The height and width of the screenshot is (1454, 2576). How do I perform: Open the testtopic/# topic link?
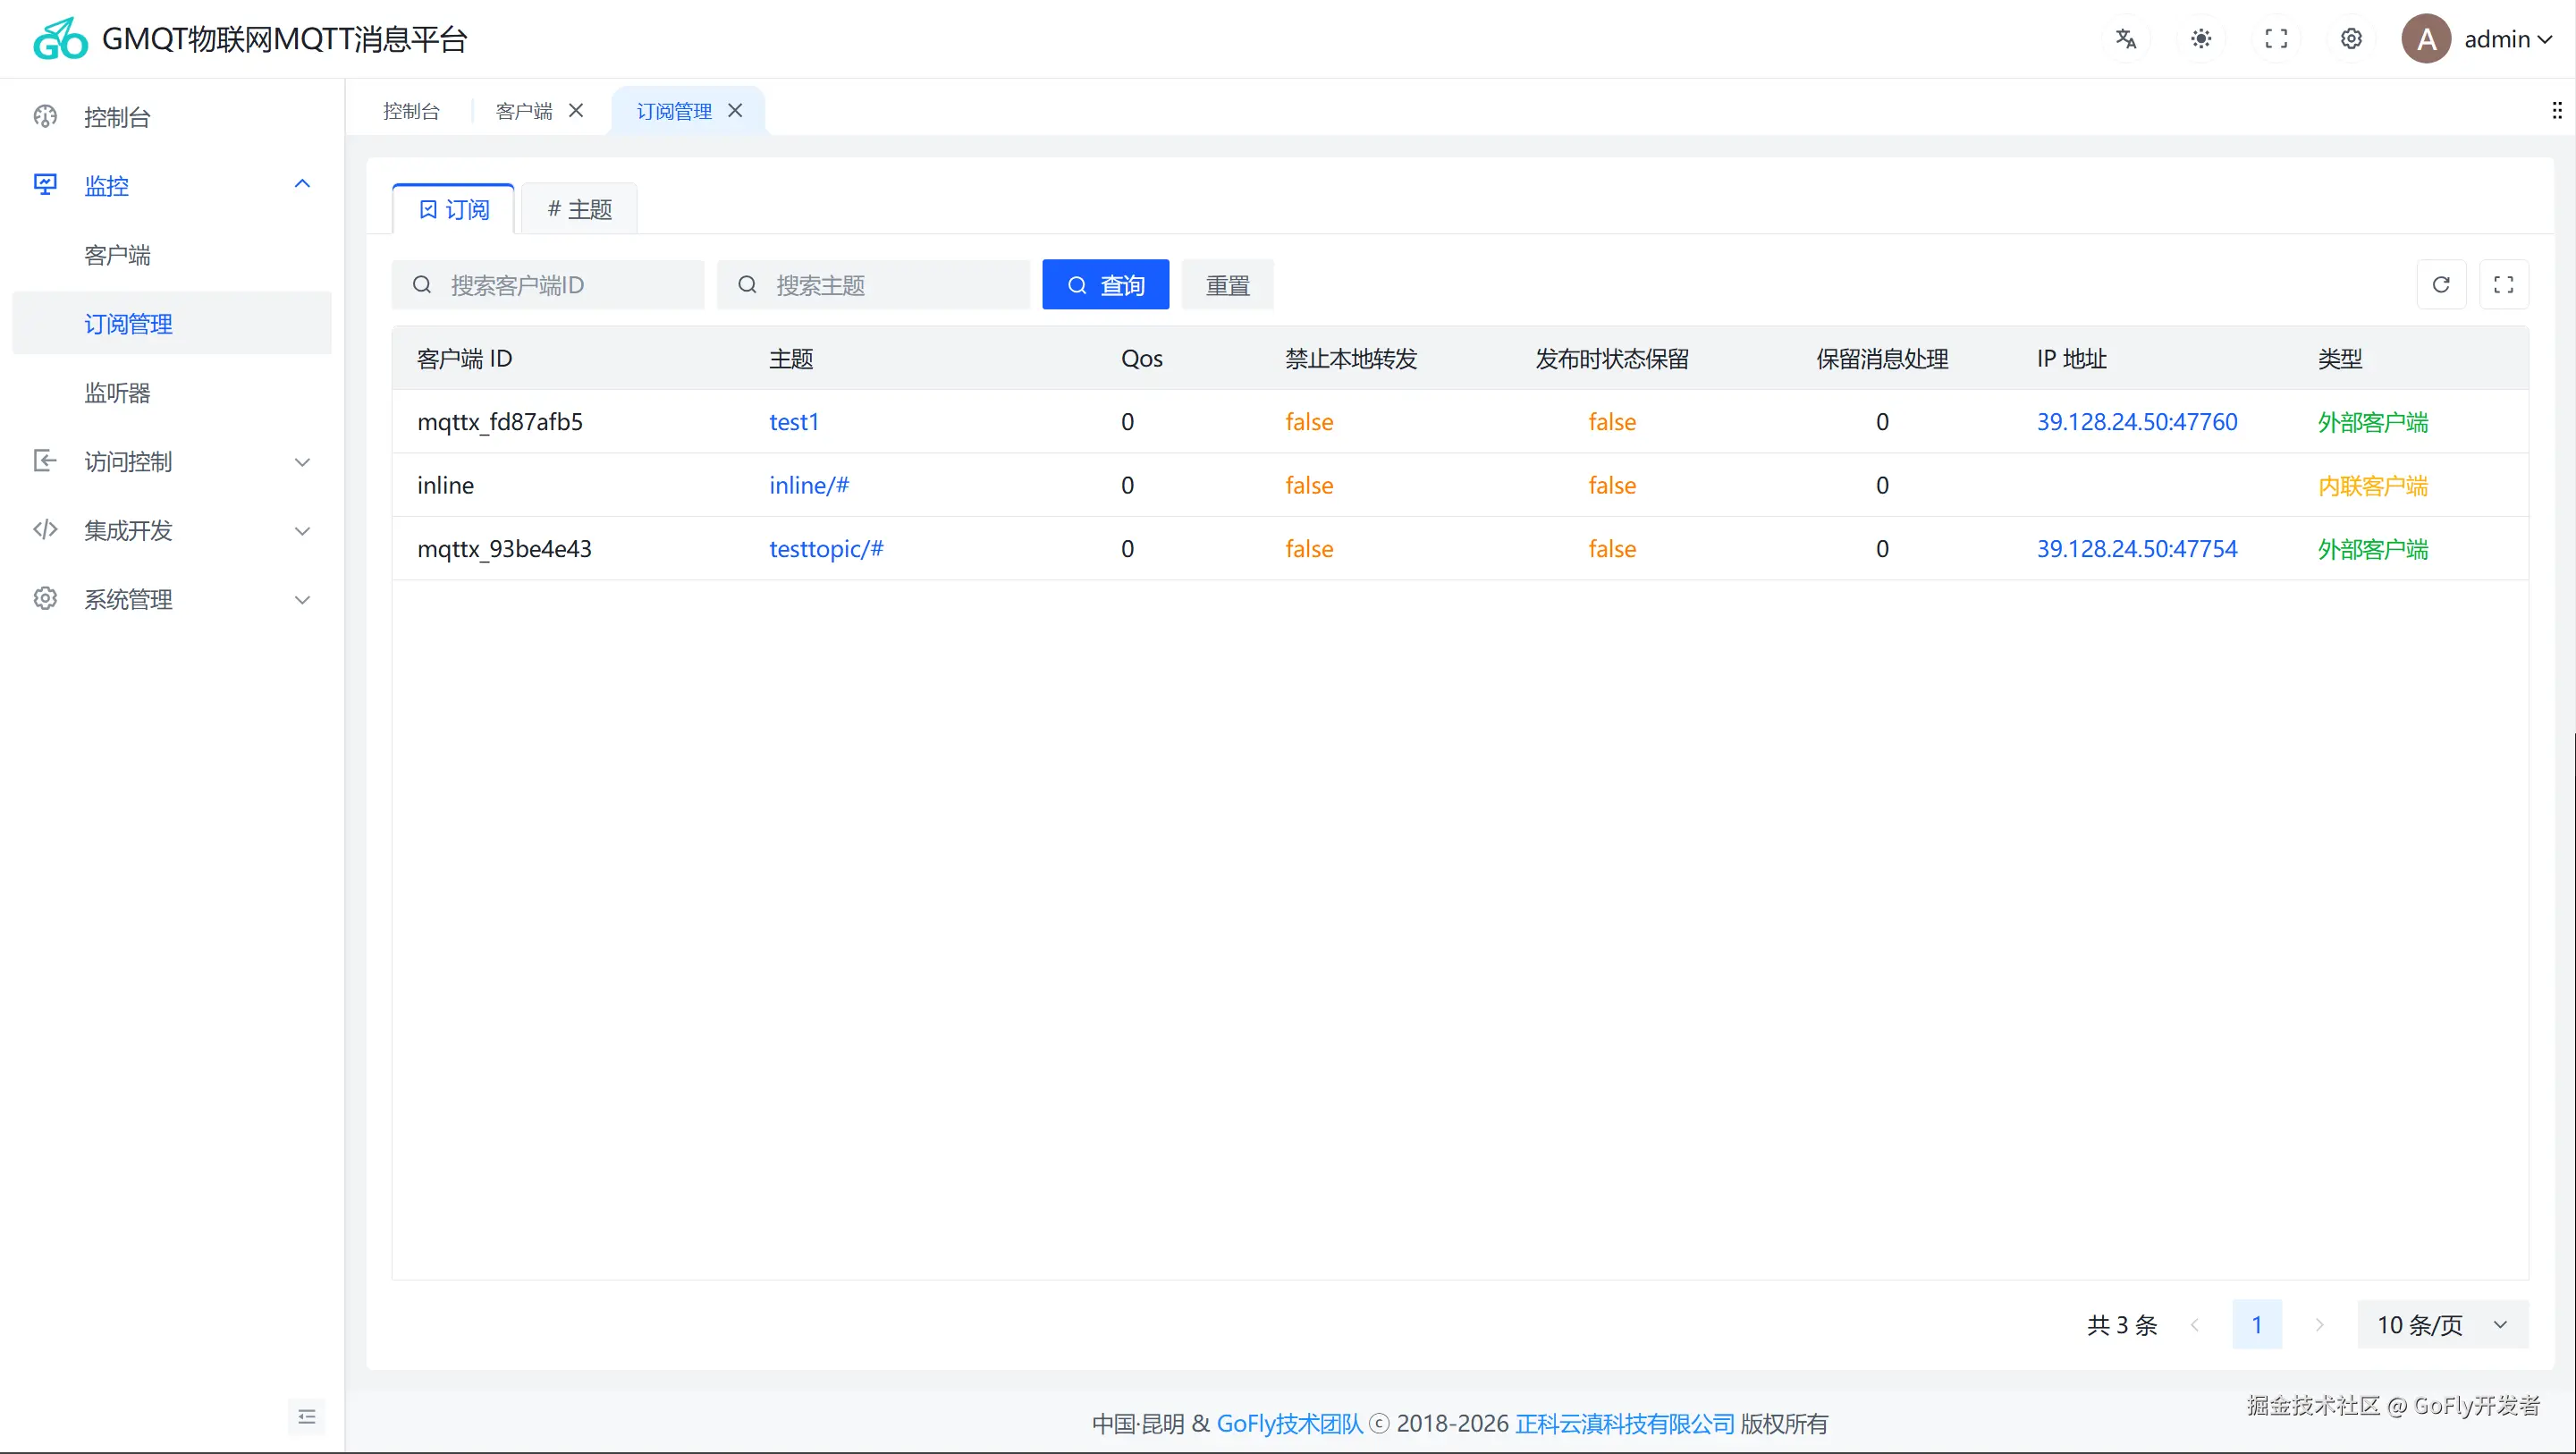(x=826, y=549)
